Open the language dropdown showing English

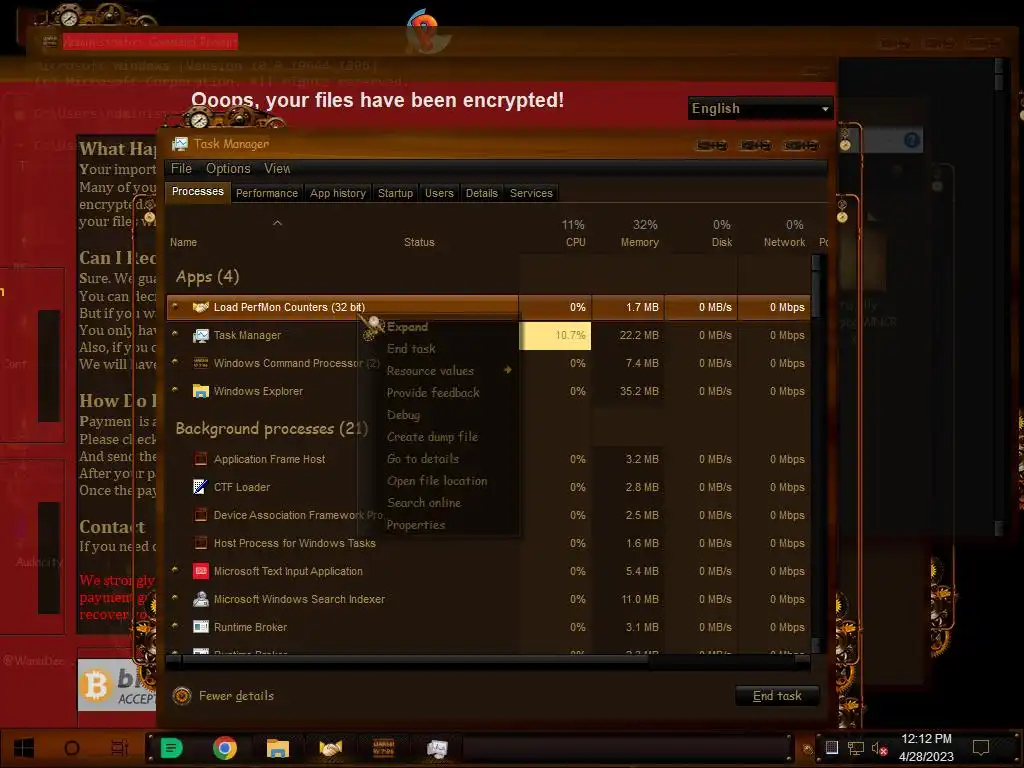click(x=760, y=108)
